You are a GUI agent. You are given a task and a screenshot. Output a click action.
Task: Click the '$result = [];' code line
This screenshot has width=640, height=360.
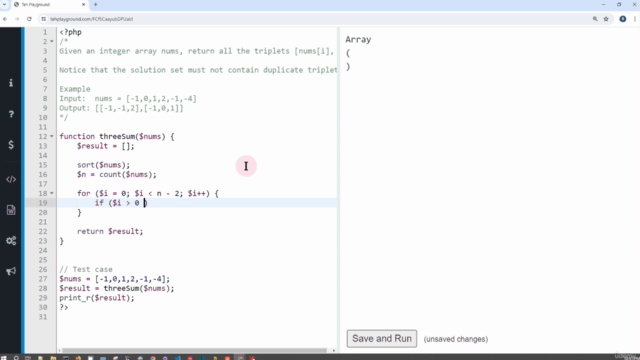click(105, 146)
